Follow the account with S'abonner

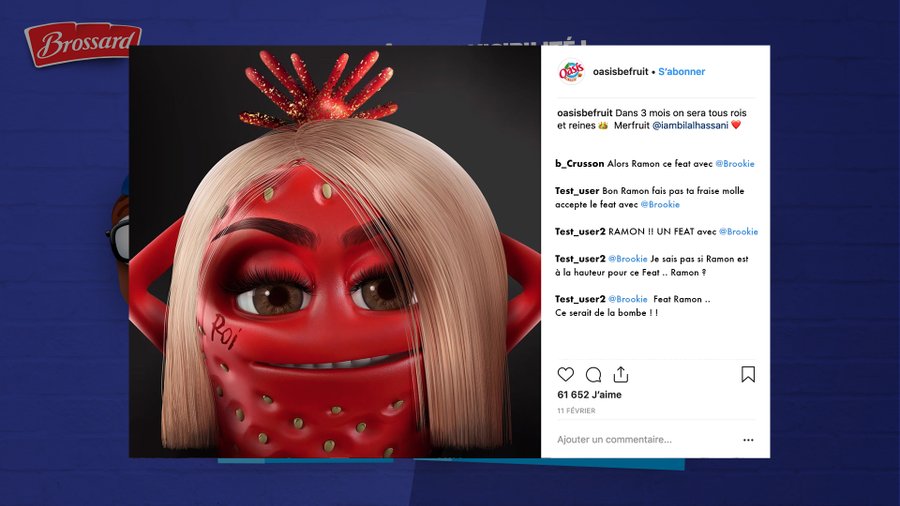(x=681, y=72)
